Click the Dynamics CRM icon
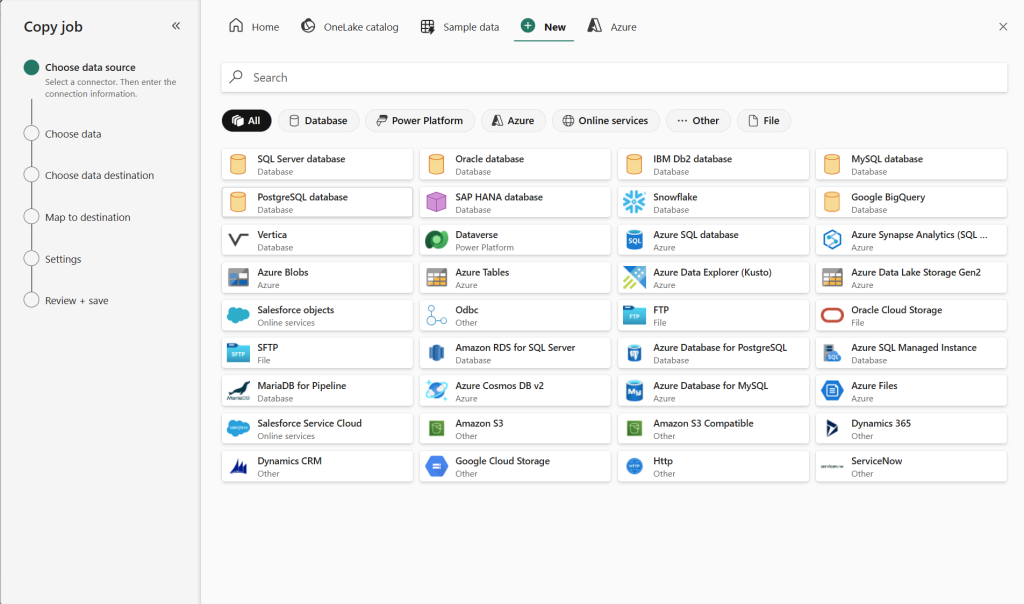 pos(238,467)
